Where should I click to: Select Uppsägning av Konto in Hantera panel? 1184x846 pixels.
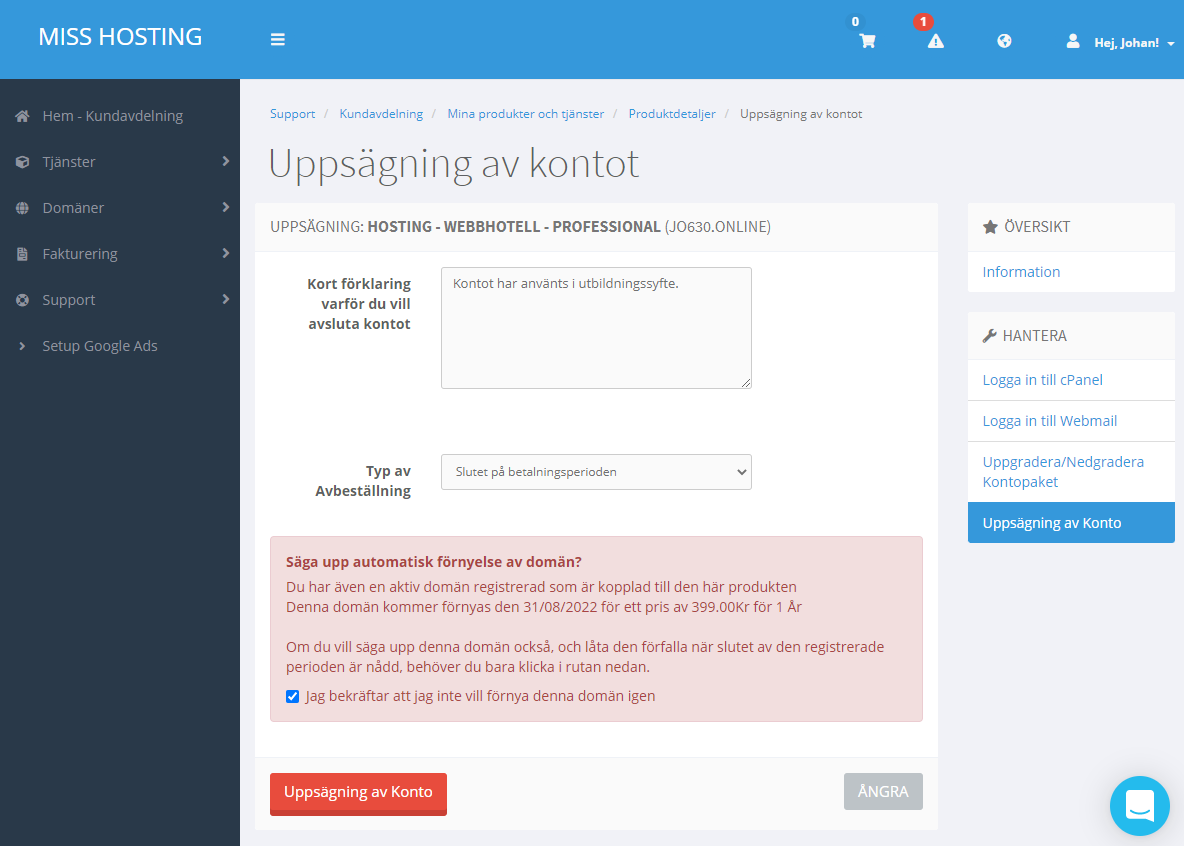(1071, 523)
